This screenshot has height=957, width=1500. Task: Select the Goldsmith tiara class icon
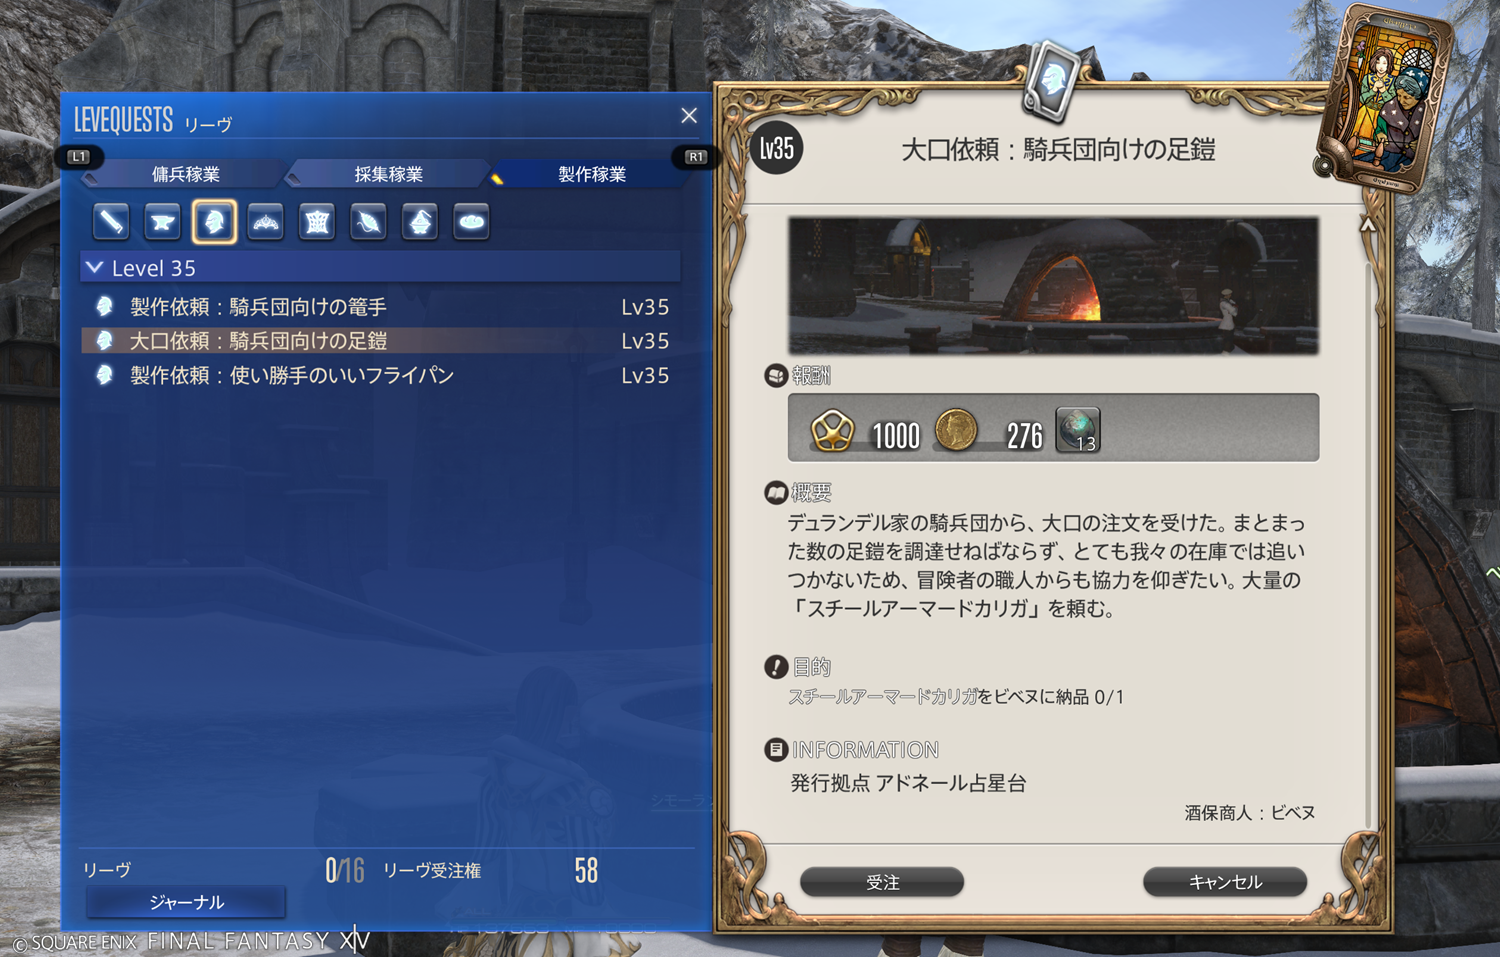coord(266,221)
